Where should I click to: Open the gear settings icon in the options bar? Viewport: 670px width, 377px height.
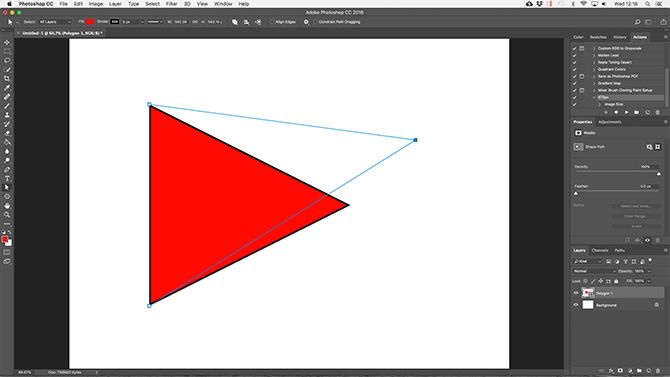[x=306, y=22]
